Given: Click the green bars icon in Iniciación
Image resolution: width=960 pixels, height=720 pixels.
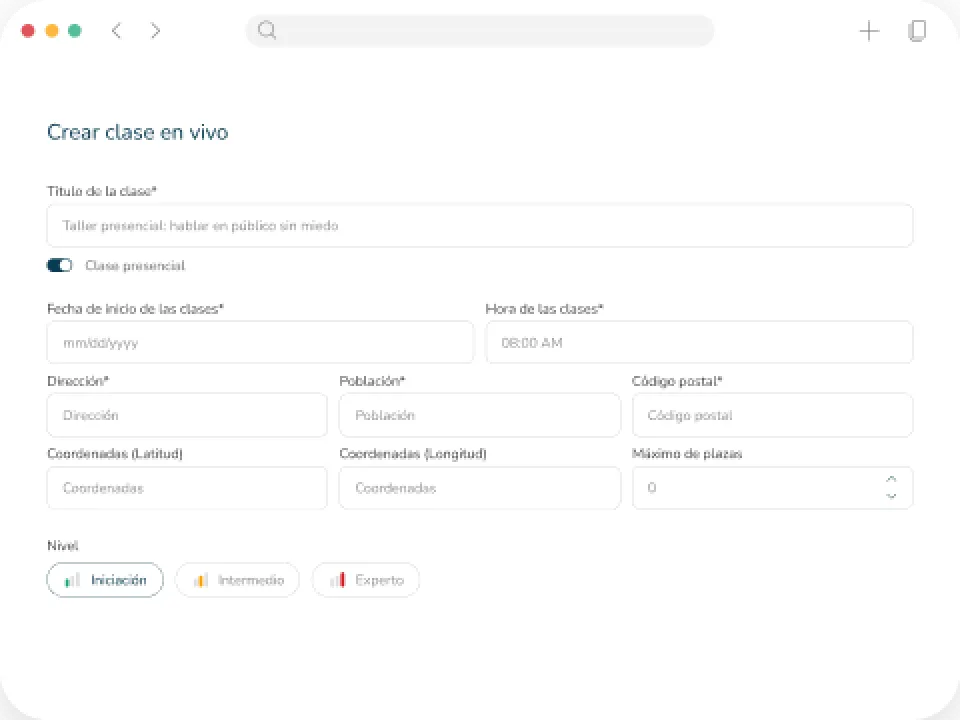Looking at the screenshot, I should coord(72,580).
